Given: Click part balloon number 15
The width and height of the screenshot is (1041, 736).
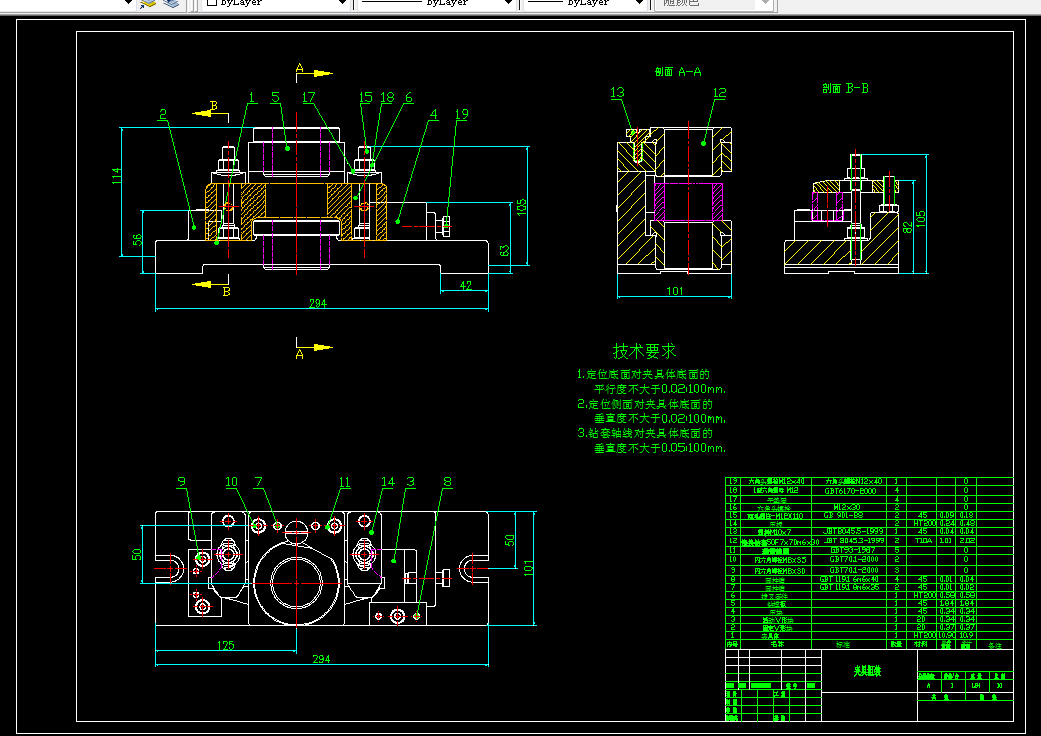Looking at the screenshot, I should coord(366,98).
